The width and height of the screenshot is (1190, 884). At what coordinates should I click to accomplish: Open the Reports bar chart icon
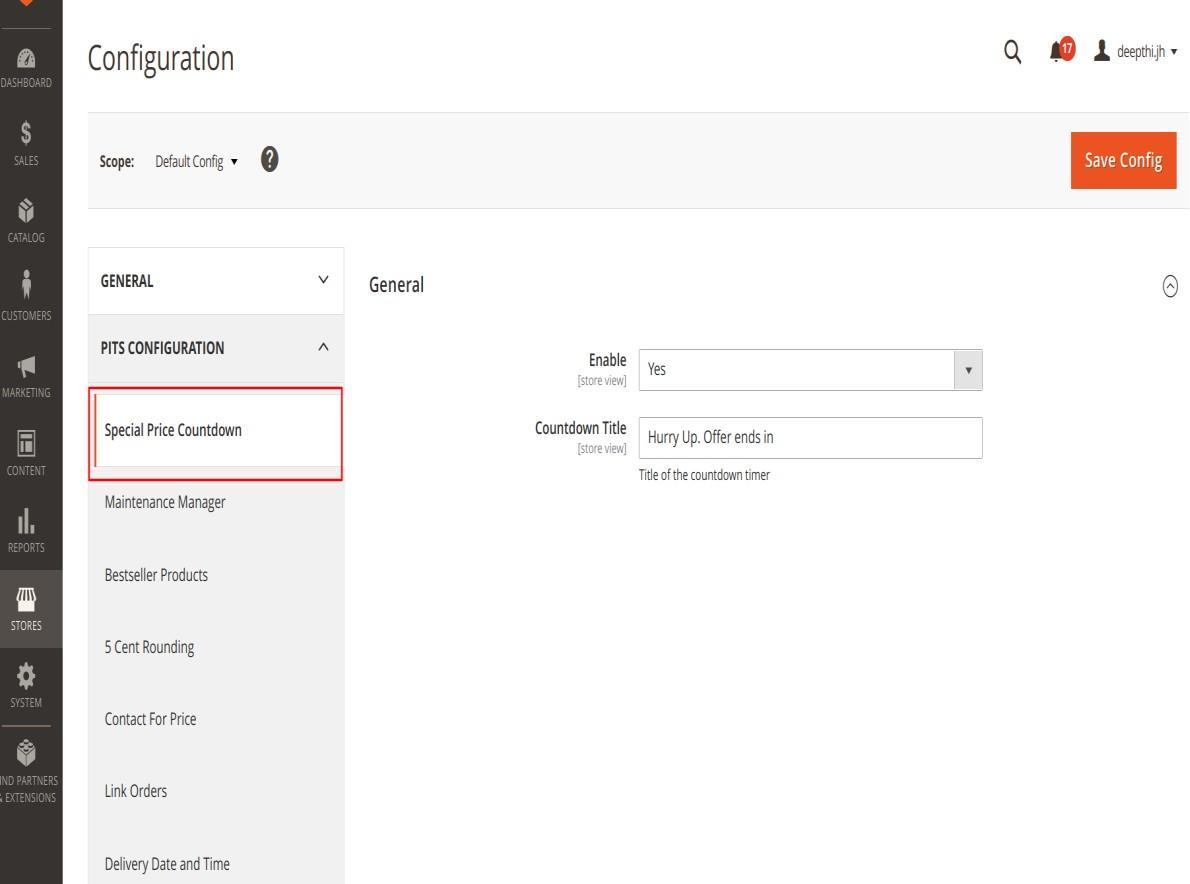pos(30,529)
